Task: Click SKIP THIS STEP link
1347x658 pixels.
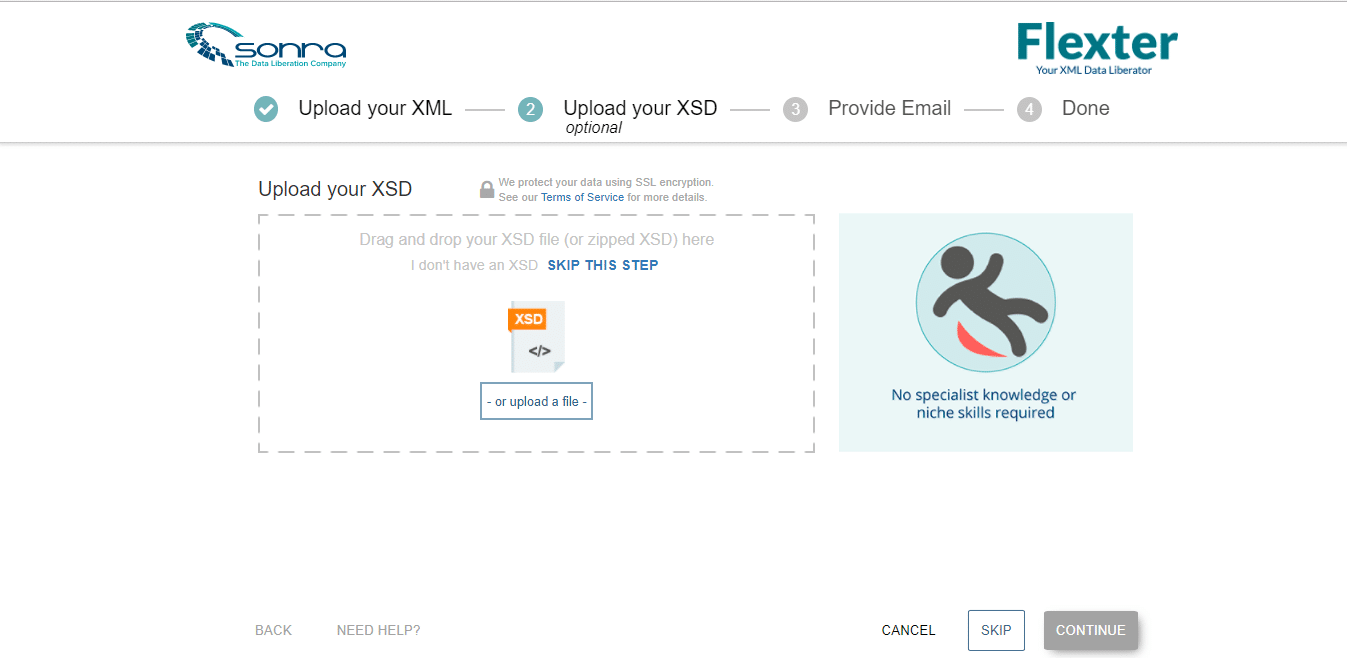Action: point(603,265)
